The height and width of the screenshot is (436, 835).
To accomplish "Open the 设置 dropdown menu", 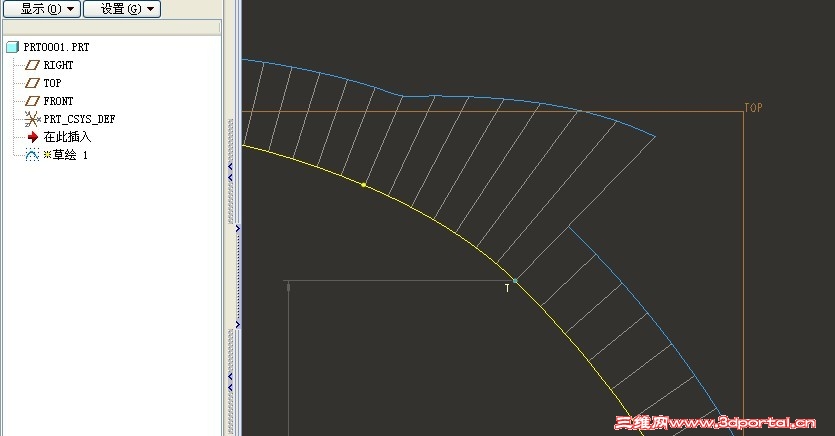I will tap(122, 9).
